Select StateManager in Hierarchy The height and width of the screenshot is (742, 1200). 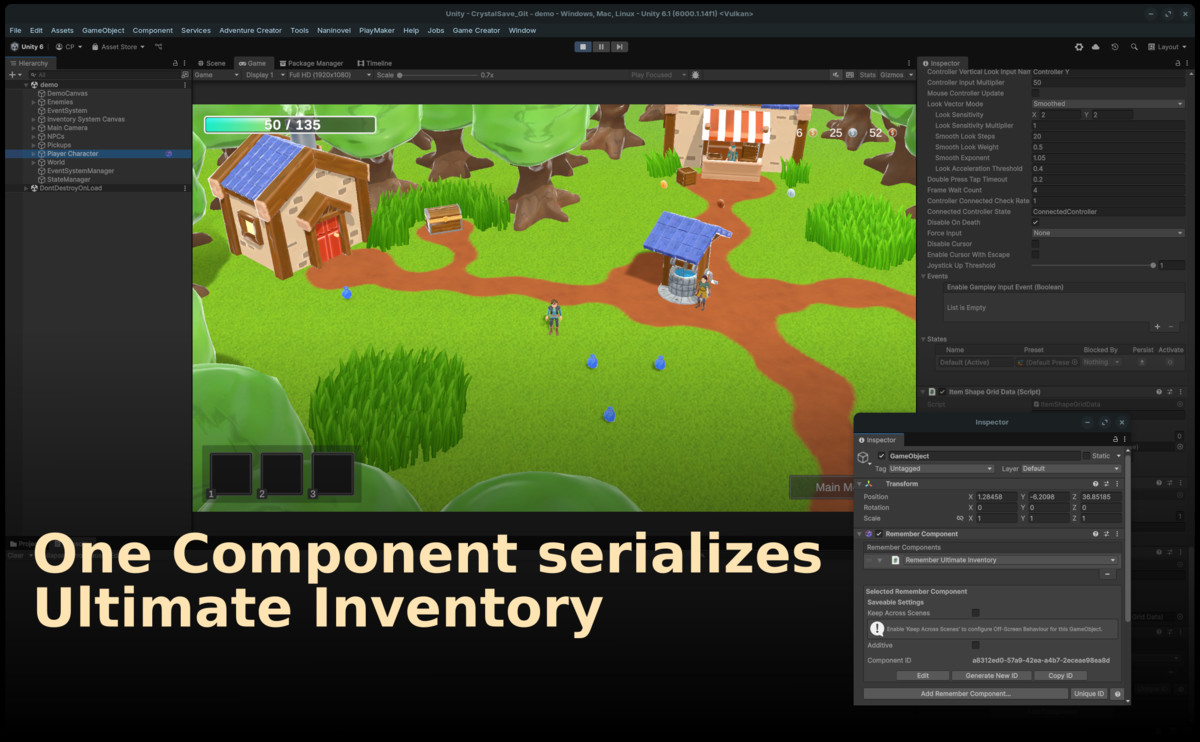(x=69, y=179)
